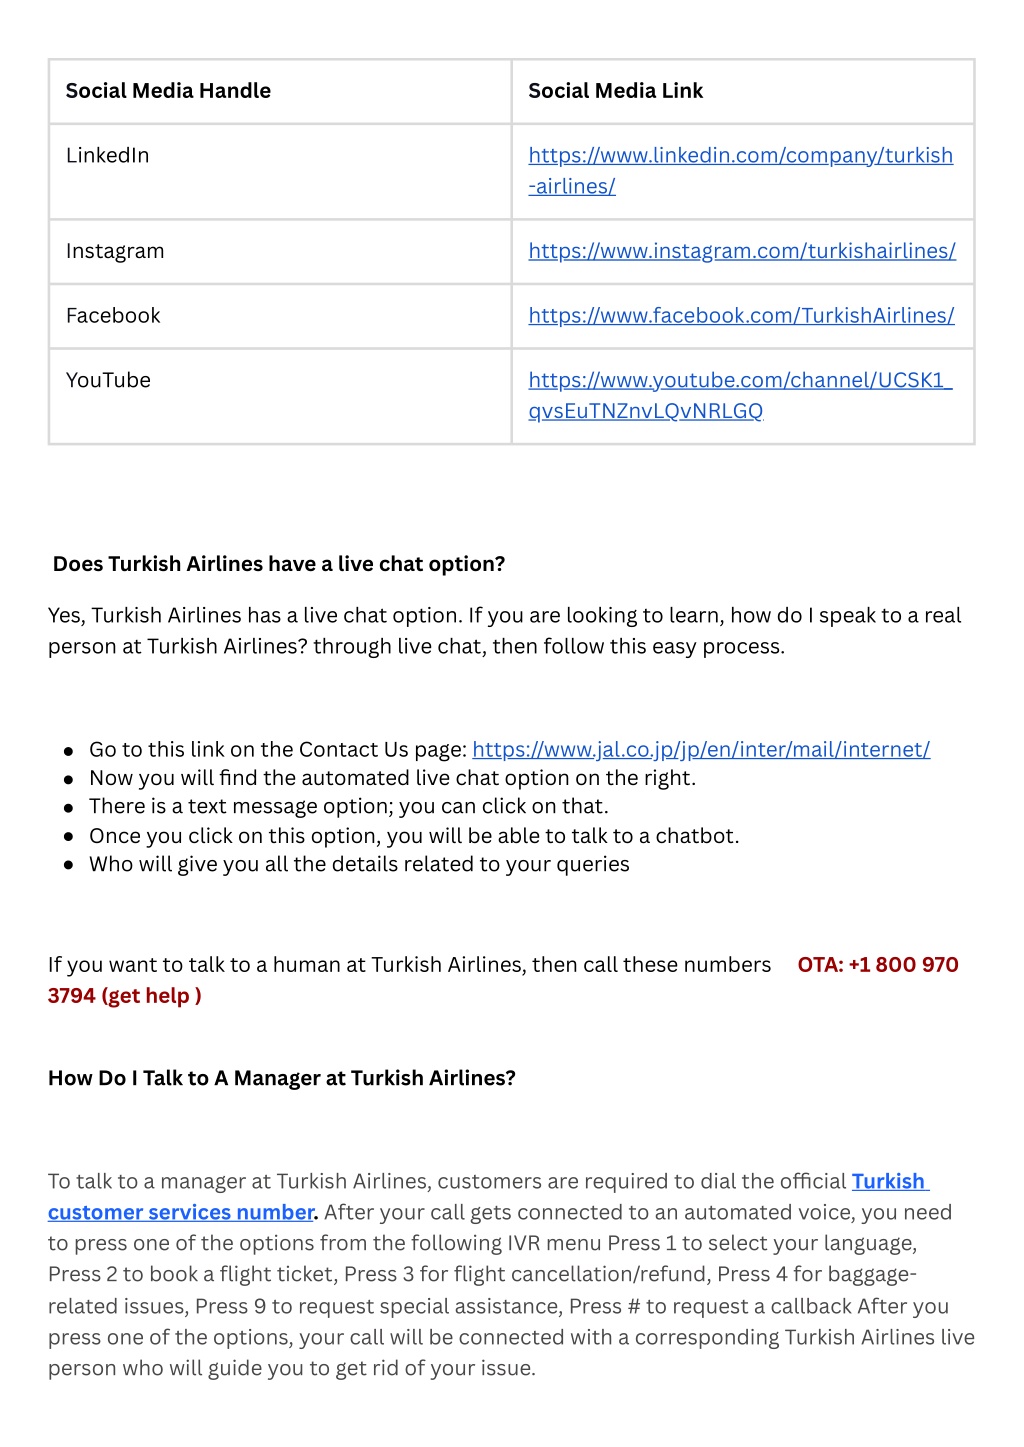The image size is (1024, 1447).
Task: Click the 'Social Media Handle' table header
Action: (x=168, y=91)
